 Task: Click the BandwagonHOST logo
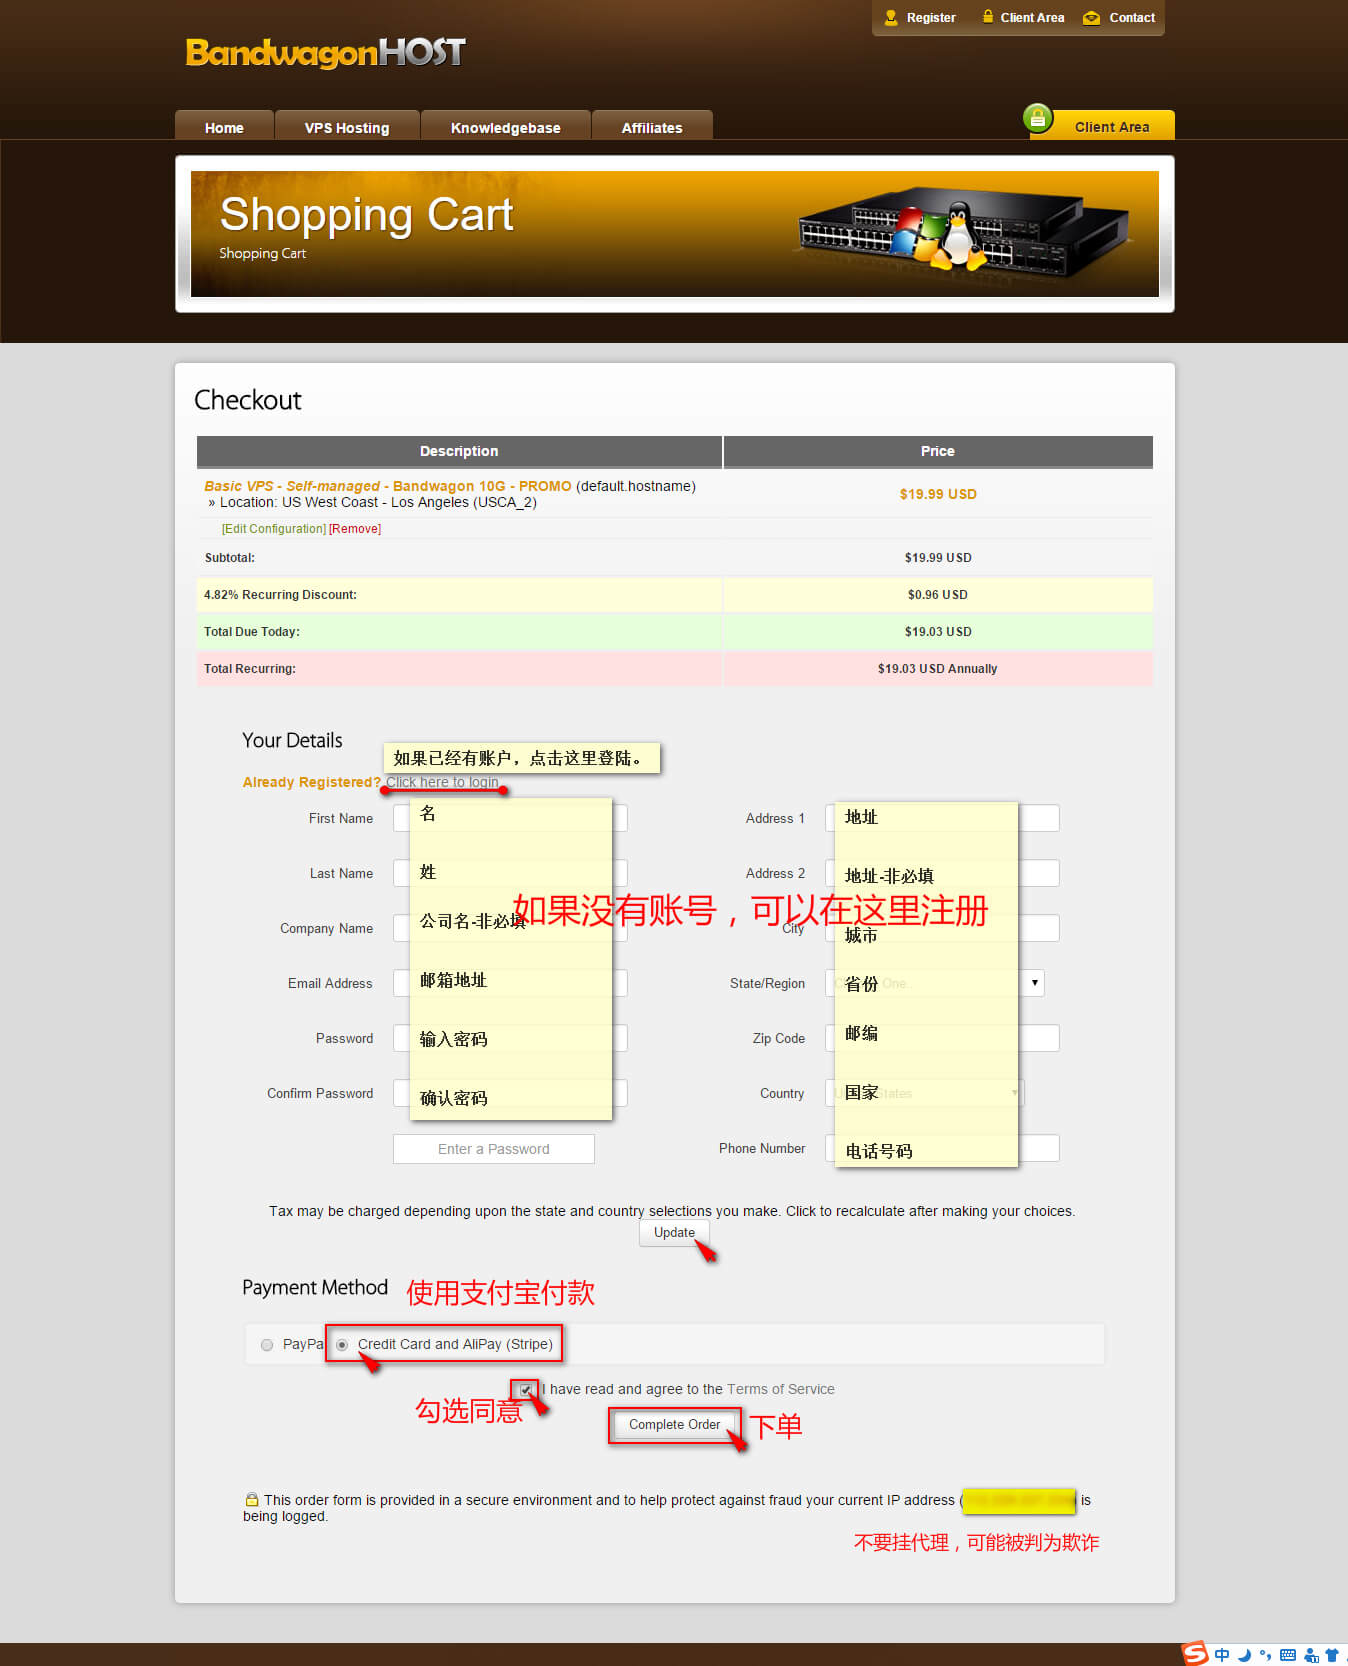click(325, 52)
